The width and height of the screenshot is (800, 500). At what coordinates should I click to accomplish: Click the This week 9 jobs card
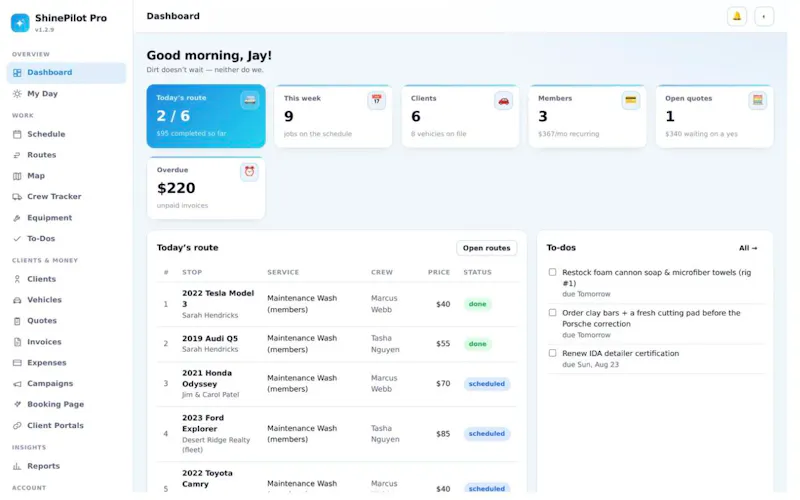point(333,116)
